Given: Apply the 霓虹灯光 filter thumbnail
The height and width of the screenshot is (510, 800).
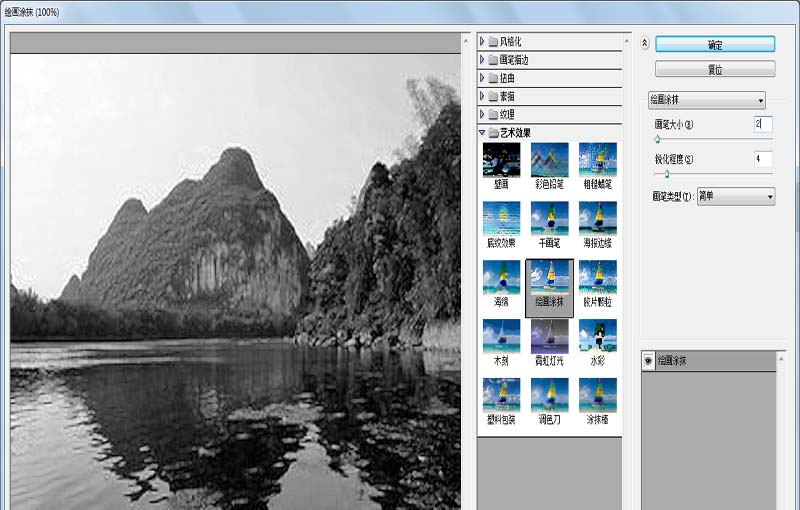Looking at the screenshot, I should pos(549,337).
